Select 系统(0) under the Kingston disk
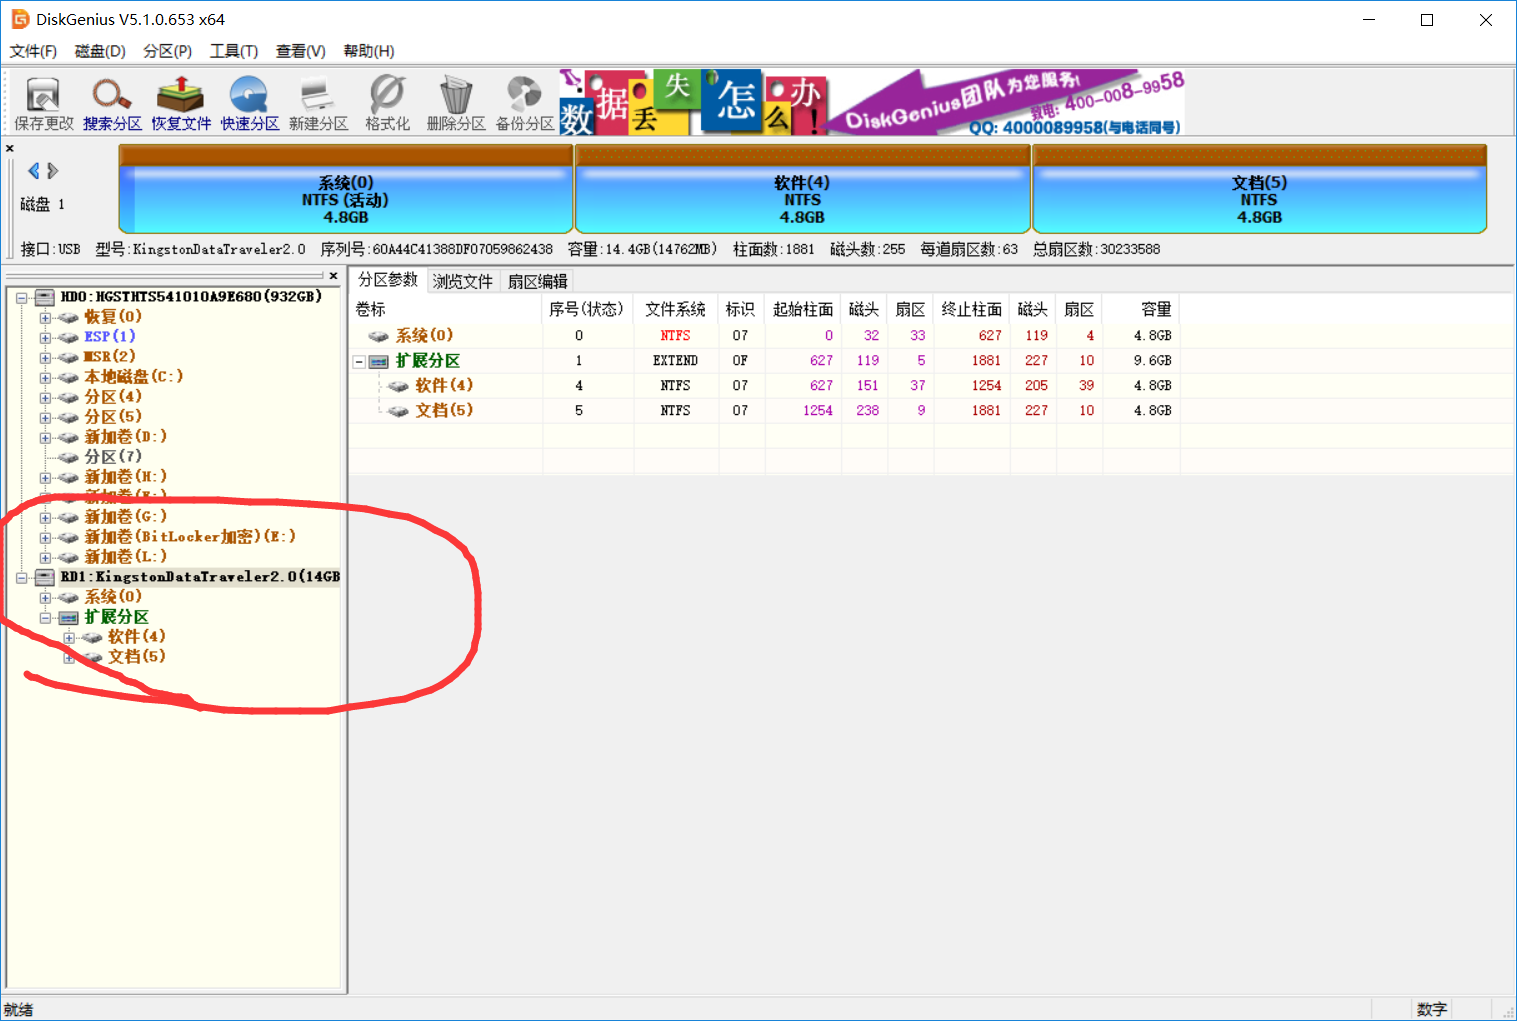 pyautogui.click(x=113, y=597)
